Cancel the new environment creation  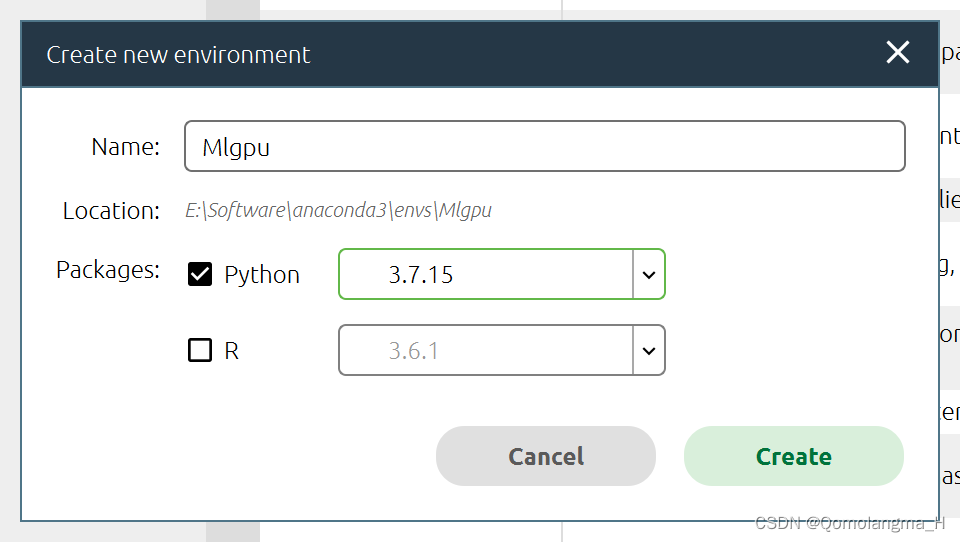pyautogui.click(x=546, y=456)
